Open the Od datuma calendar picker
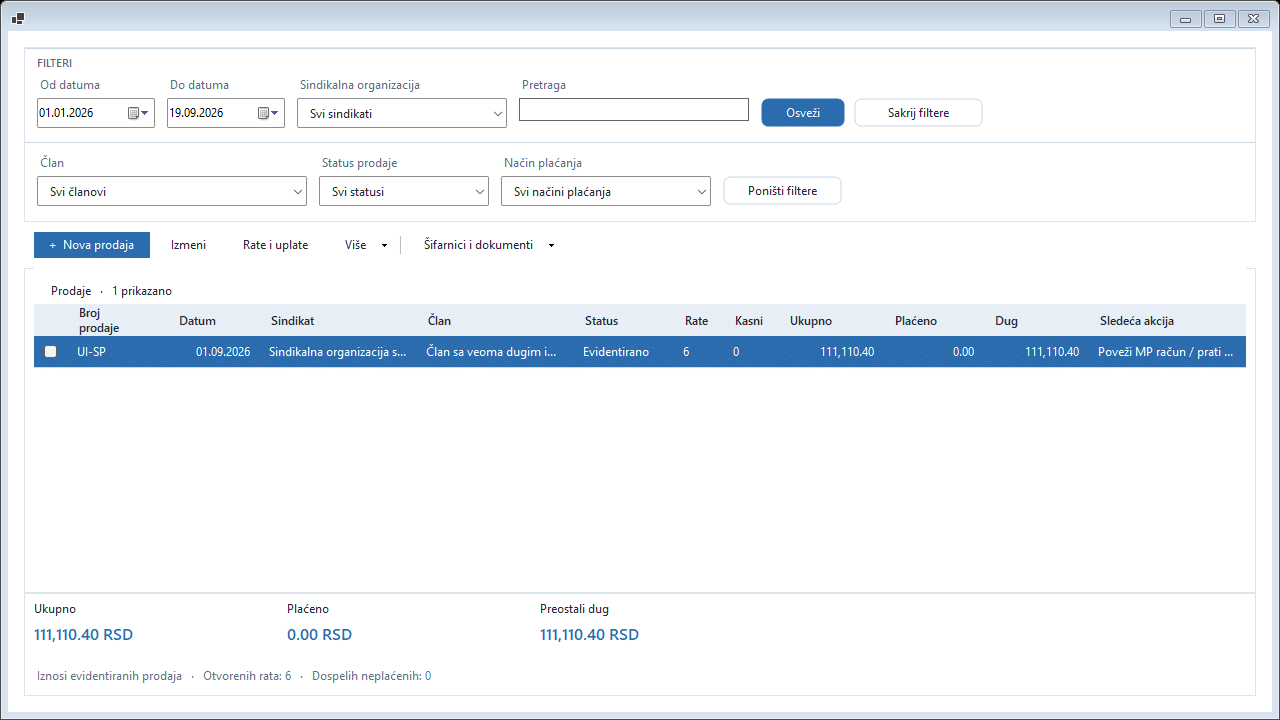The height and width of the screenshot is (720, 1280). [x=139, y=113]
